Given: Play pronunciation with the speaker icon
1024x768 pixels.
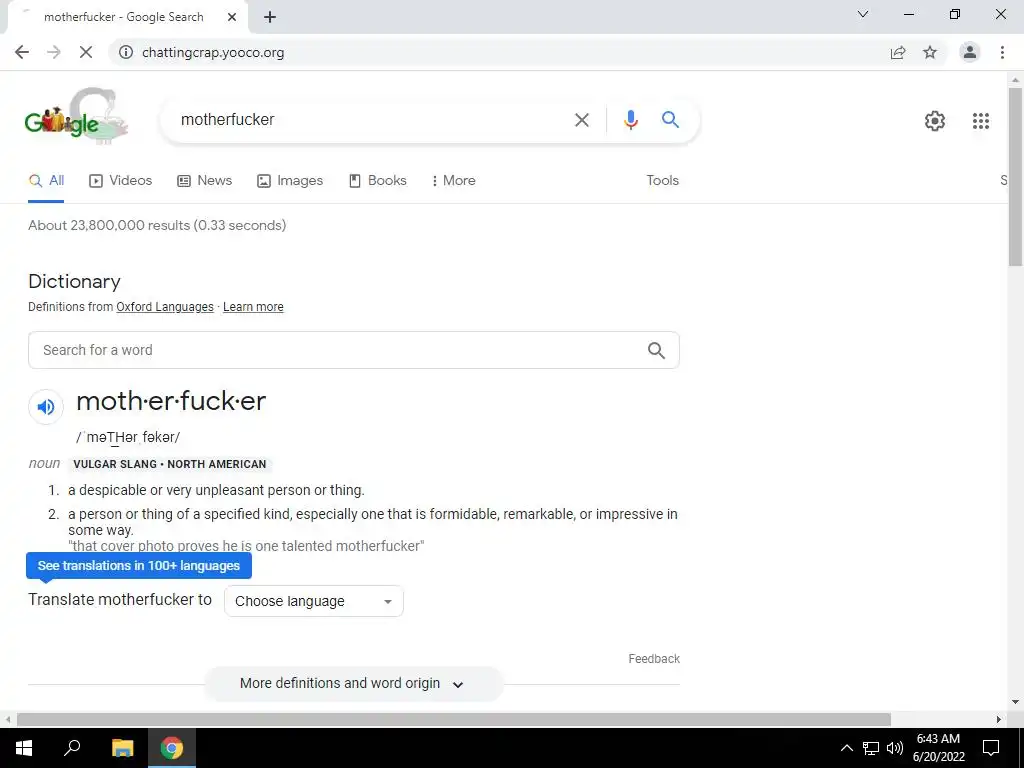Looking at the screenshot, I should [46, 407].
